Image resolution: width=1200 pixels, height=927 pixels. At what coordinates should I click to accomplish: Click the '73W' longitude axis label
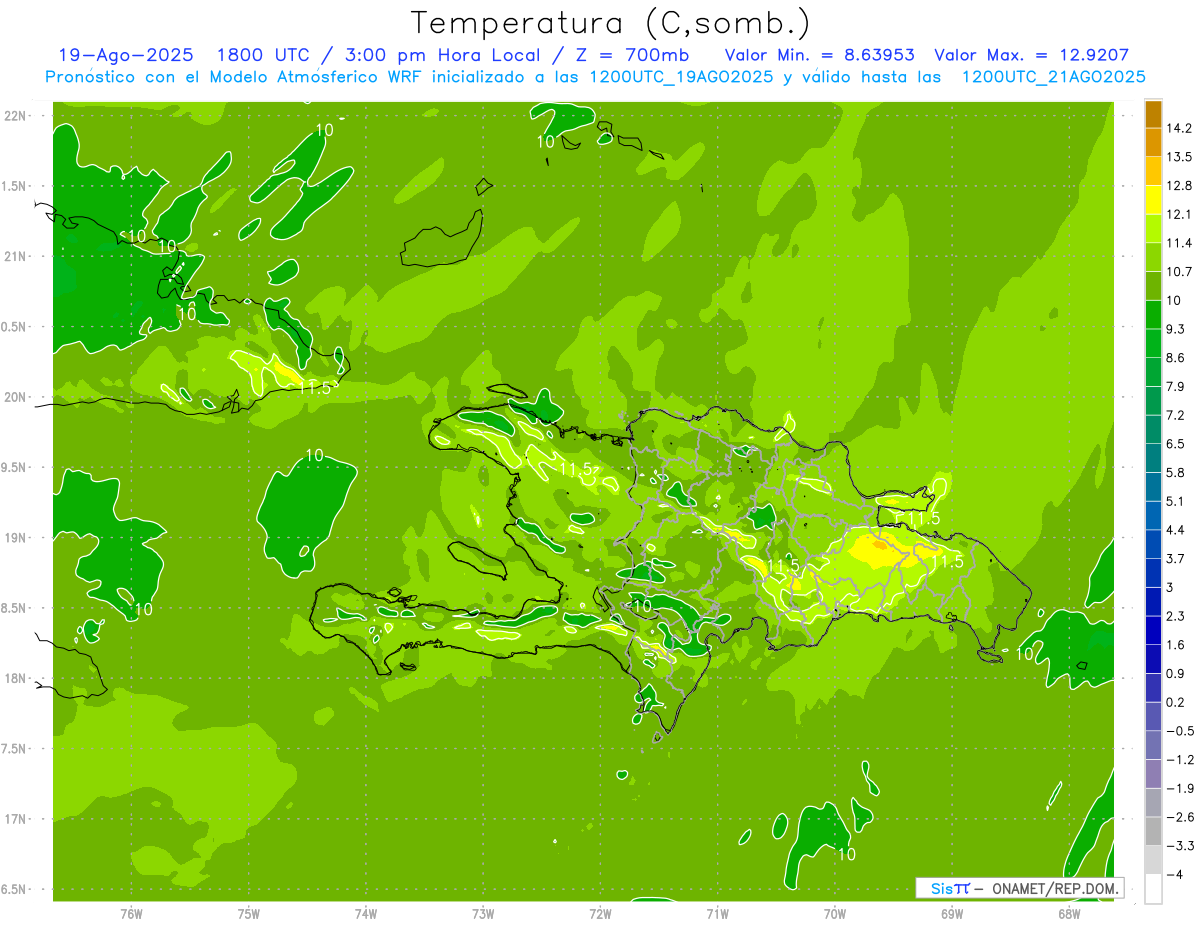click(483, 913)
